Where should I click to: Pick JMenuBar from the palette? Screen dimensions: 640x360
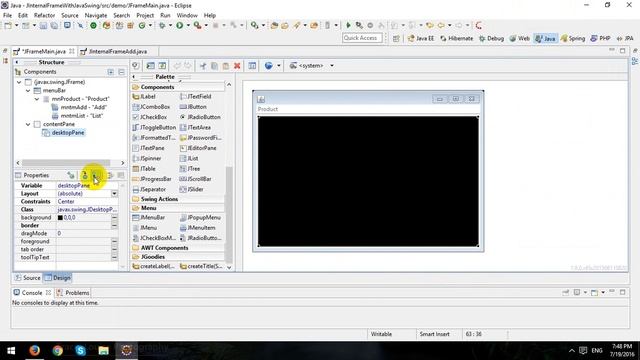click(x=149, y=218)
